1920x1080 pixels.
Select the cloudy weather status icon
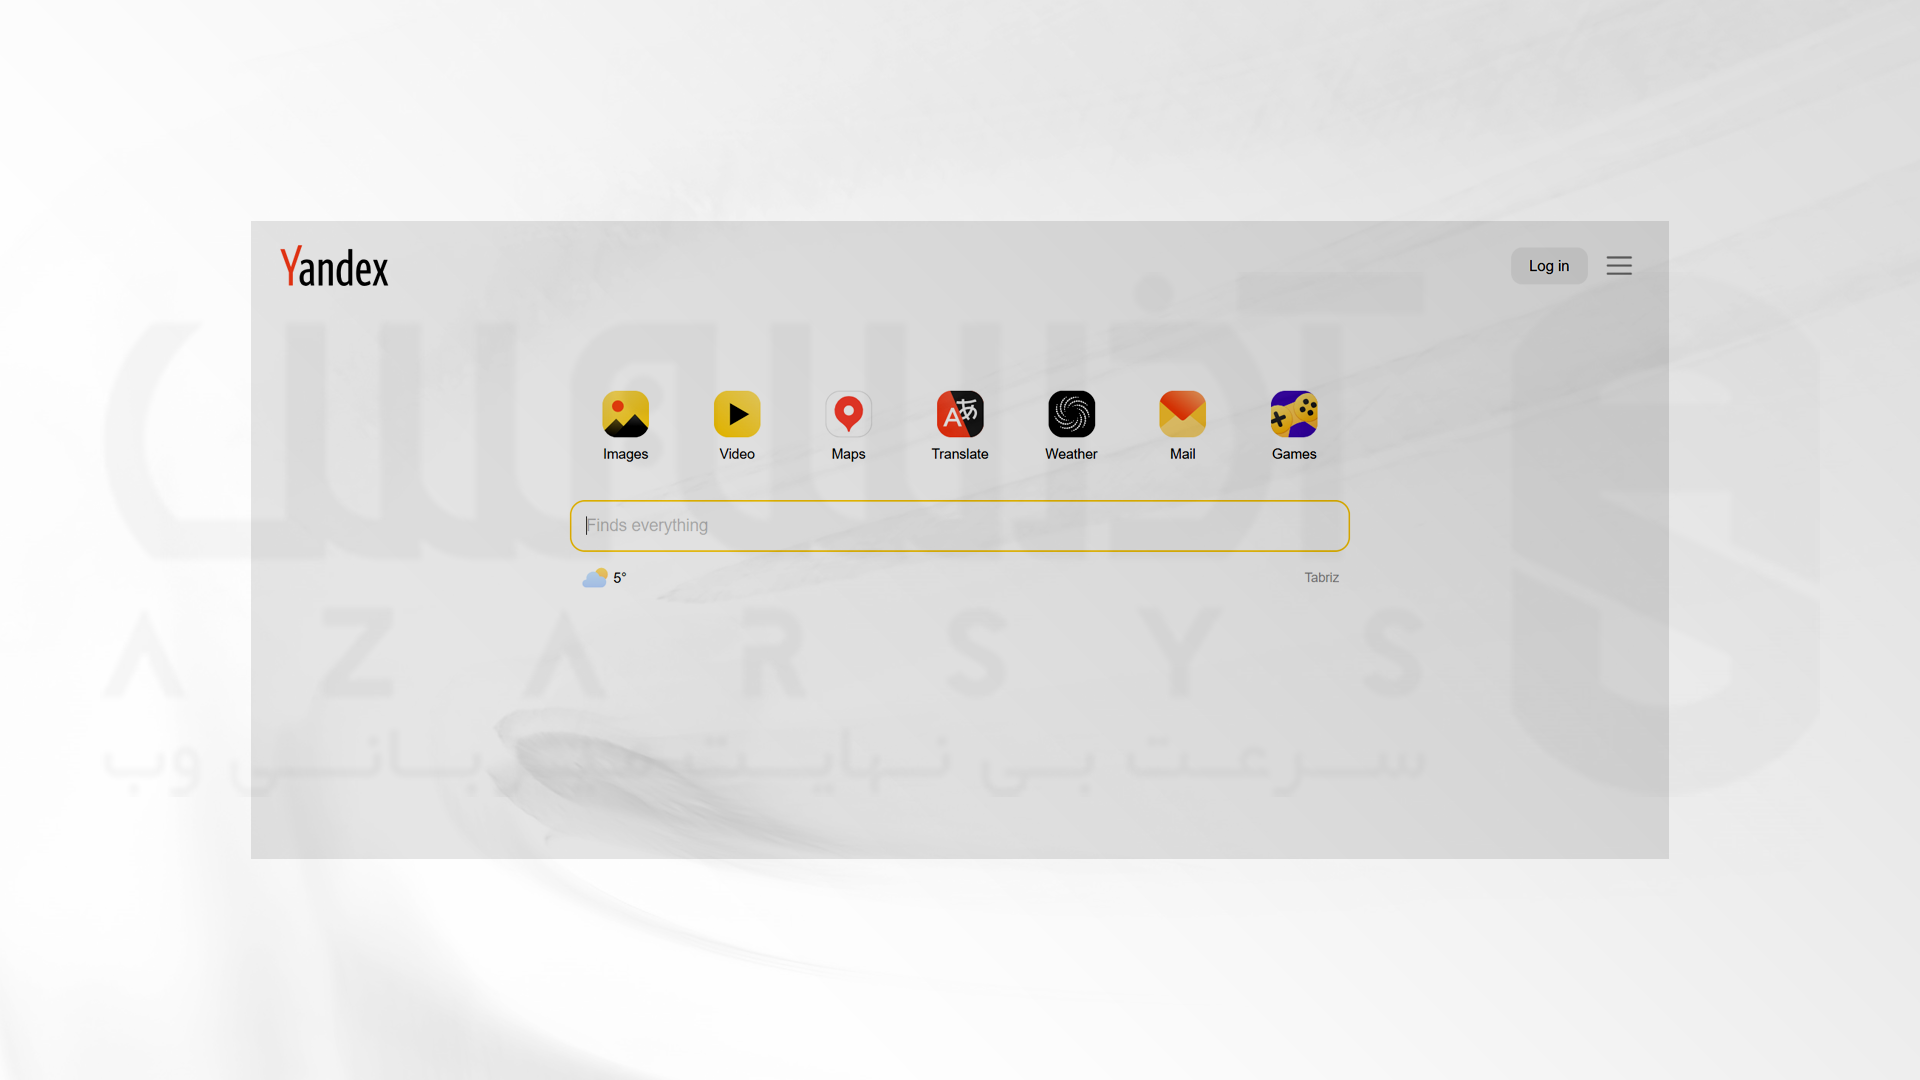tap(595, 576)
